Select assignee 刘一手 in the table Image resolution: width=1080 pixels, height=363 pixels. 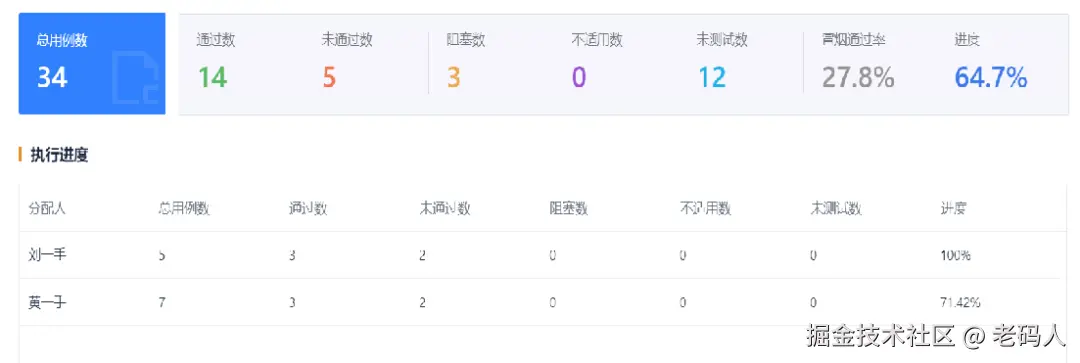coord(48,255)
